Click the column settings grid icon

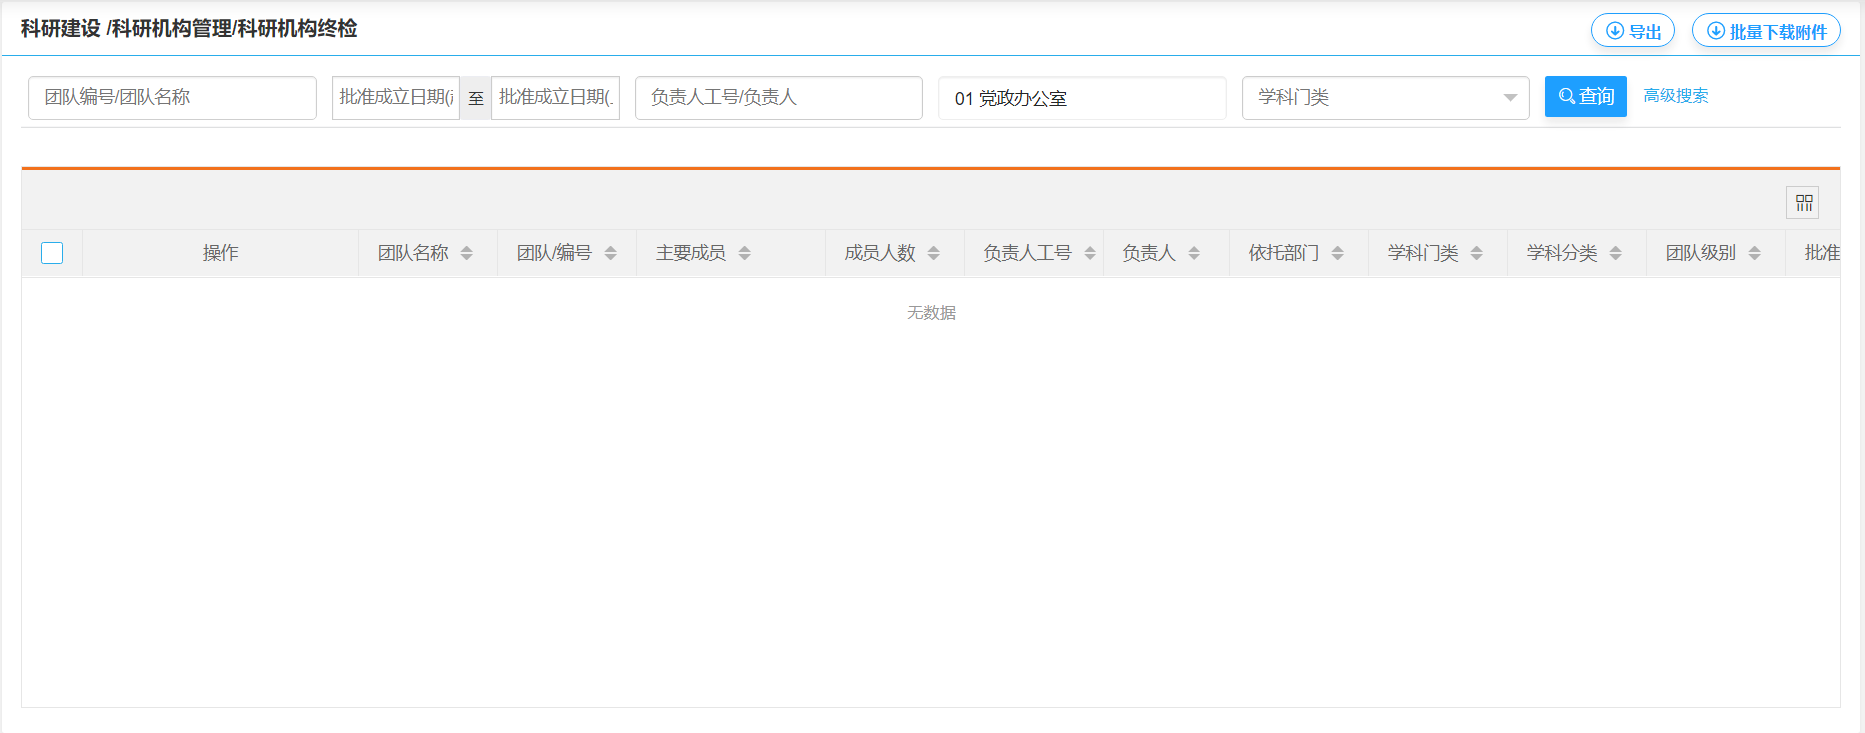(x=1803, y=203)
